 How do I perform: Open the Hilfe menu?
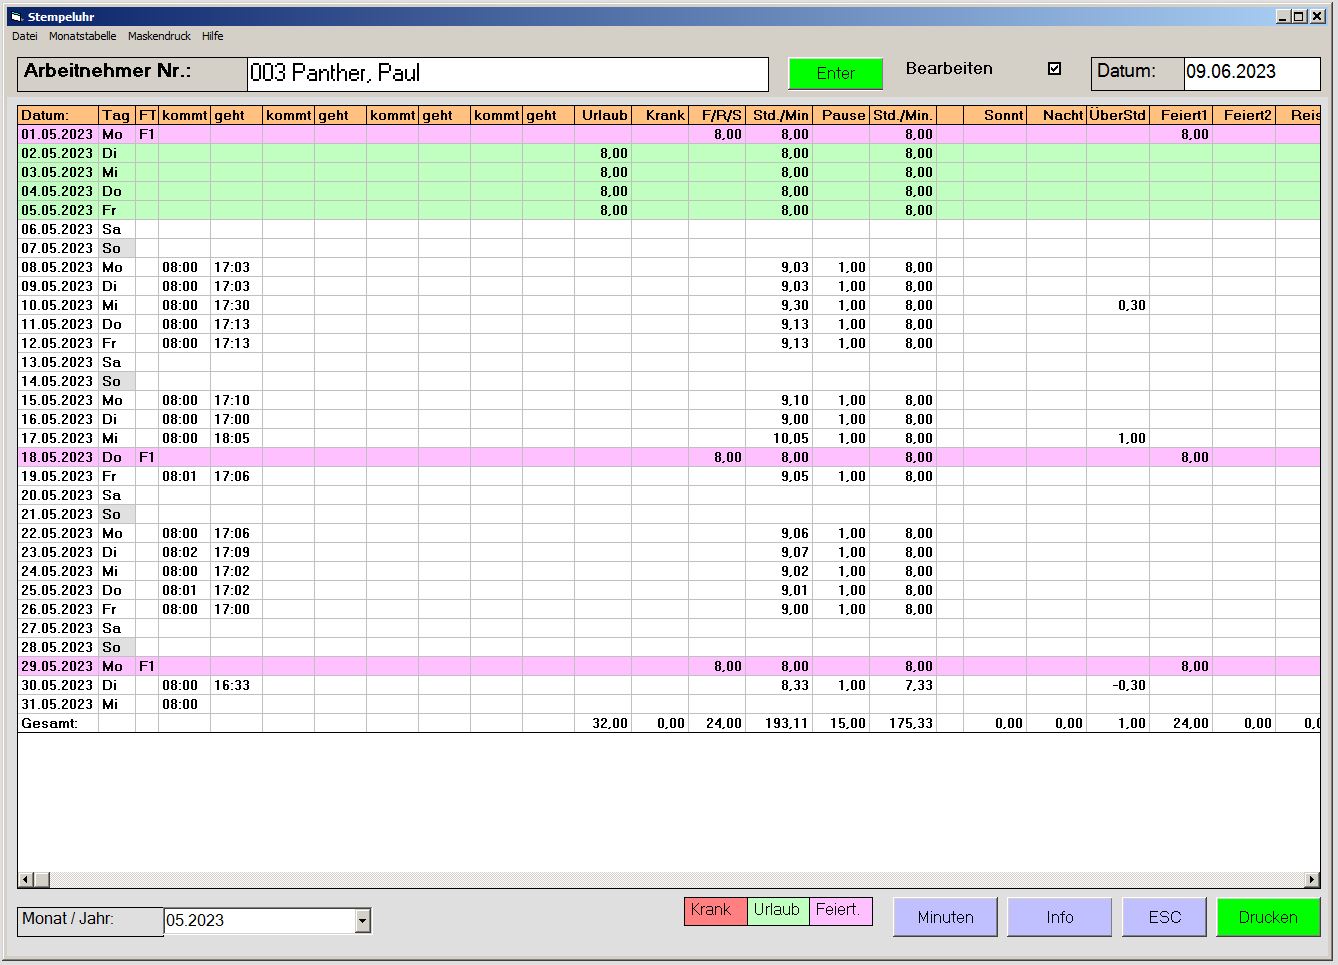(212, 36)
